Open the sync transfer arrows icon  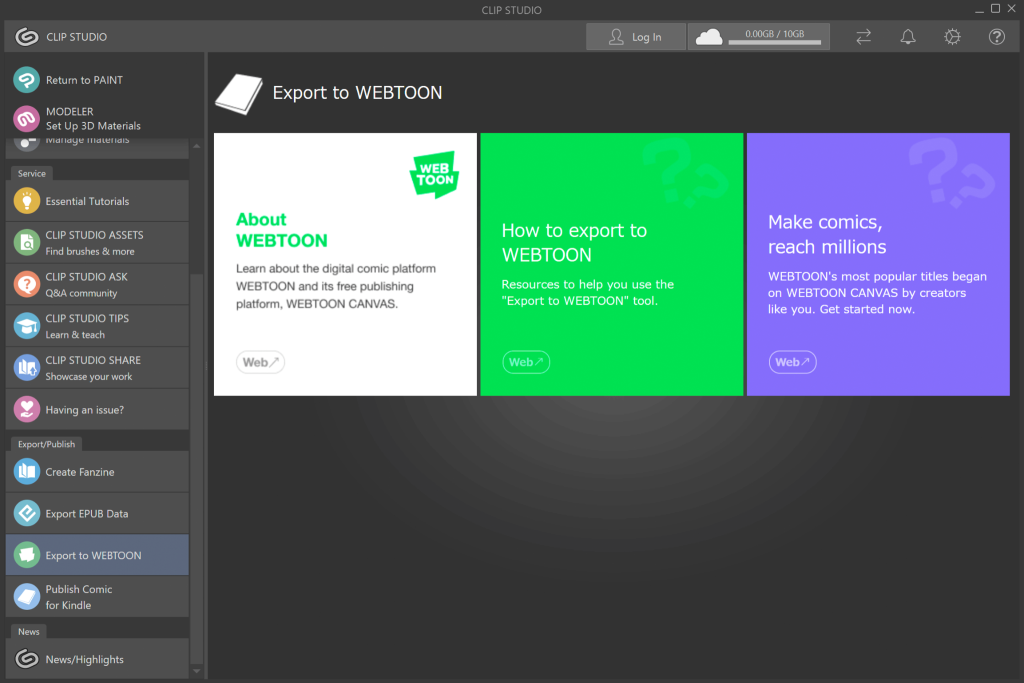click(x=863, y=37)
